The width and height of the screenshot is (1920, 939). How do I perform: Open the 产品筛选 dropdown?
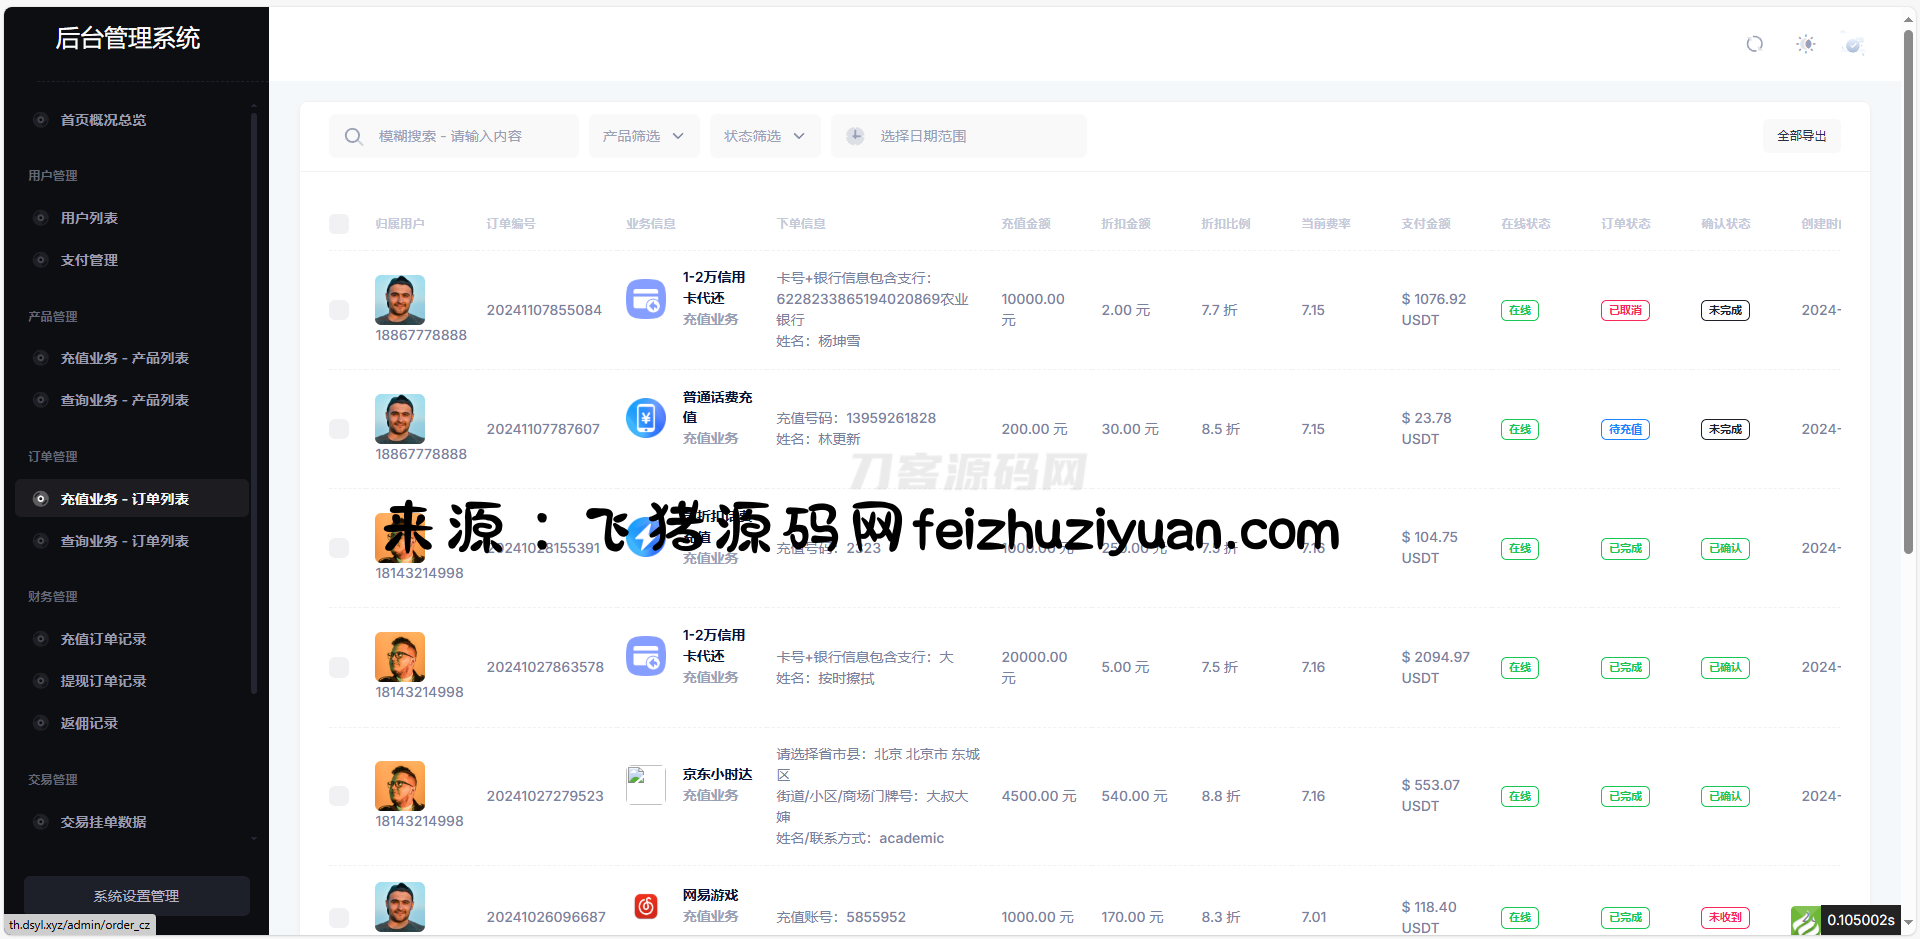[x=643, y=136]
